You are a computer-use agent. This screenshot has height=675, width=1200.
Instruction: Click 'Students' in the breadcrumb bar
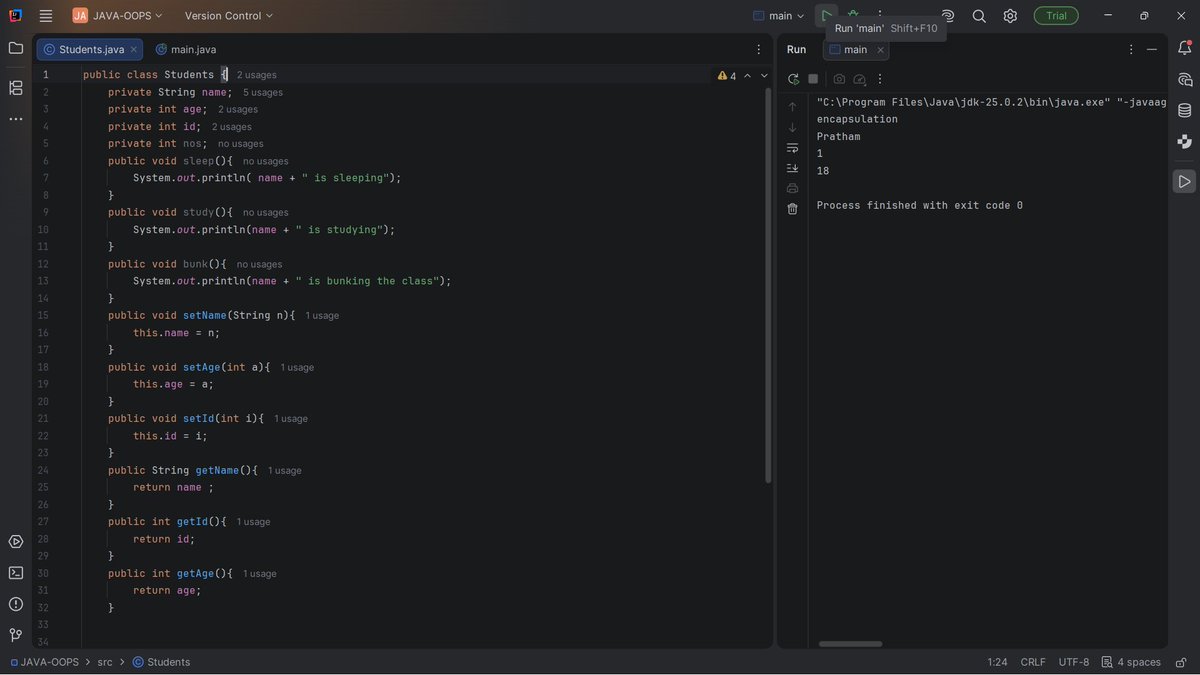tap(161, 662)
